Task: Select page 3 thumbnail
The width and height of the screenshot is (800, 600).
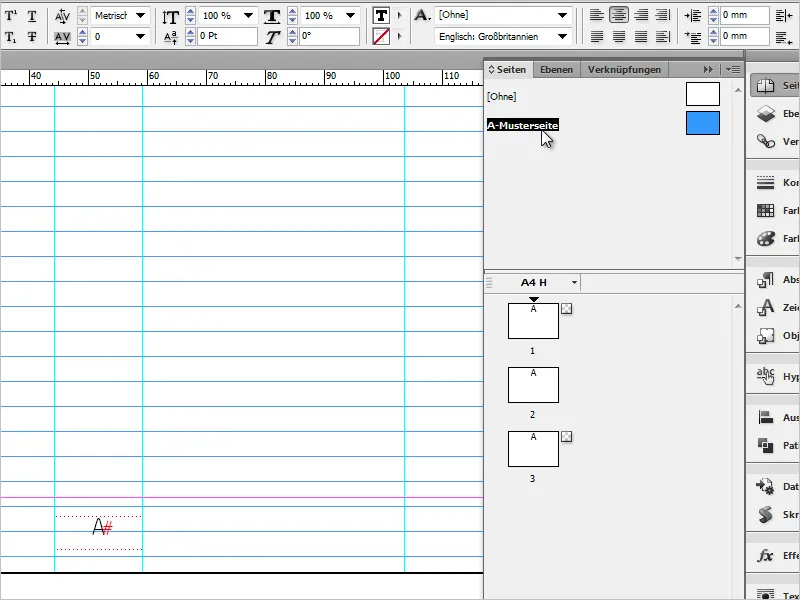Action: [533, 448]
